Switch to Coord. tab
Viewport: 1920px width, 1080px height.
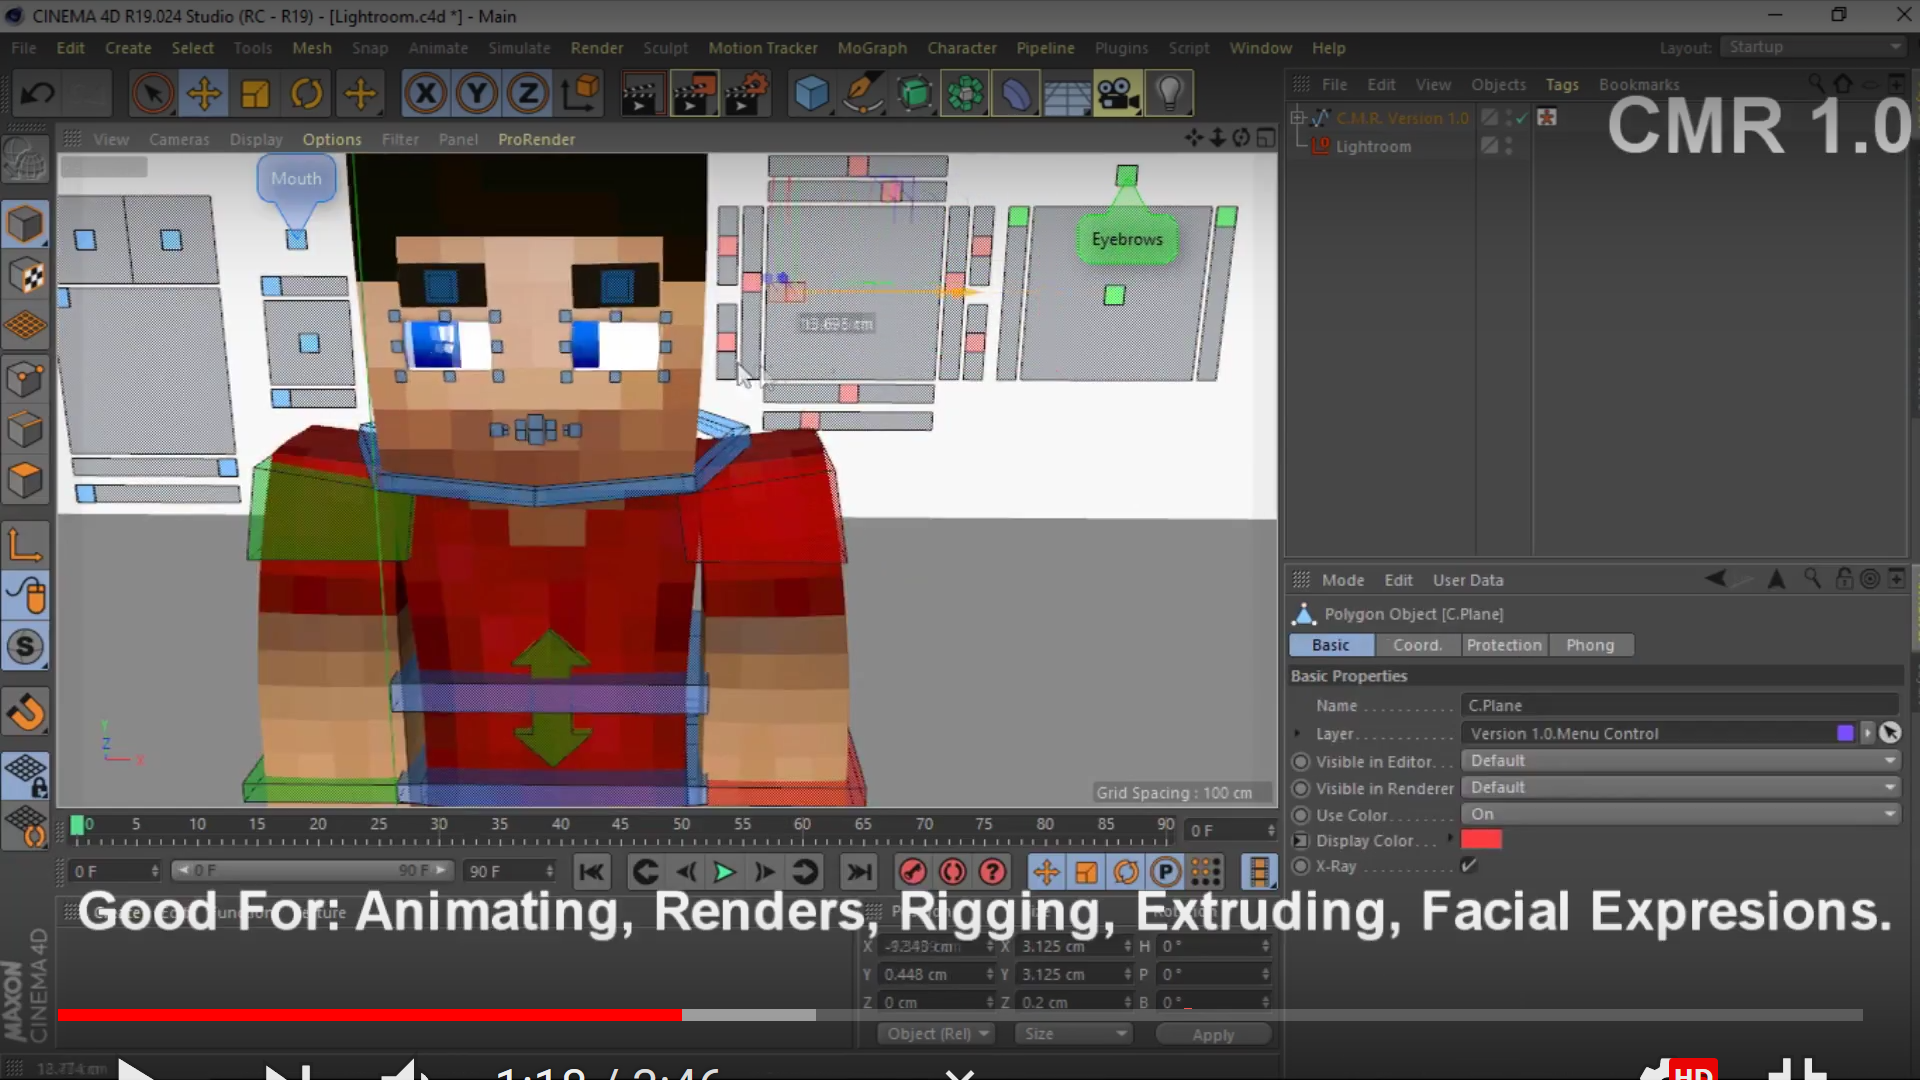point(1418,645)
